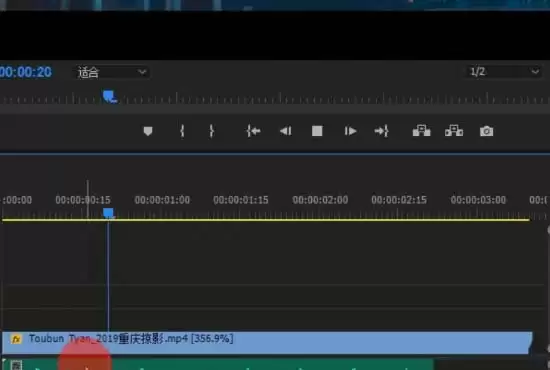
Task: Click the Mark Out bracket icon
Action: click(x=212, y=131)
